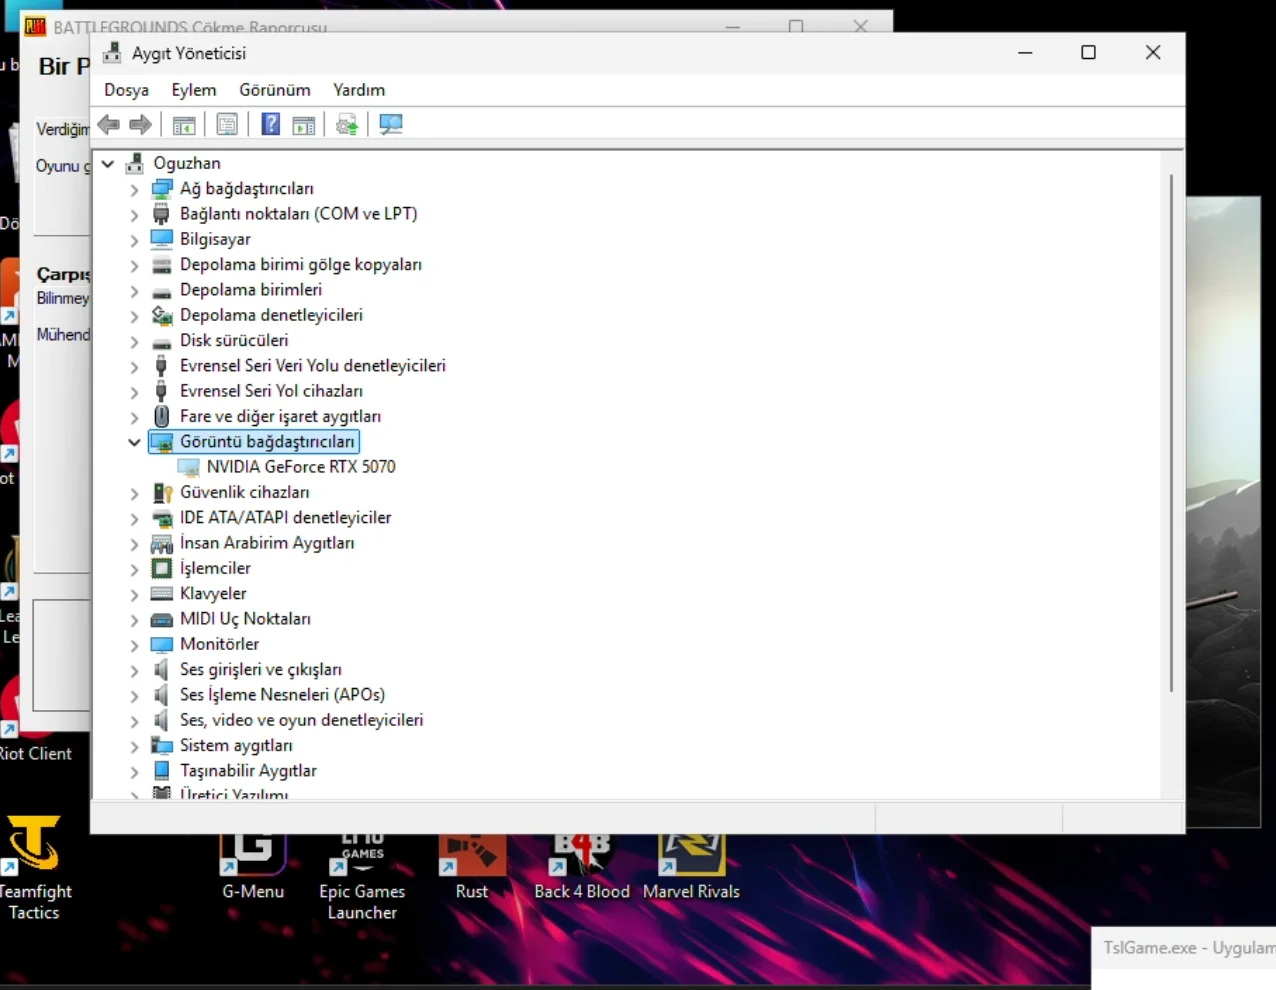Select NVIDIA GeForce RTX 5070 device
This screenshot has height=990, width=1276.
point(300,467)
